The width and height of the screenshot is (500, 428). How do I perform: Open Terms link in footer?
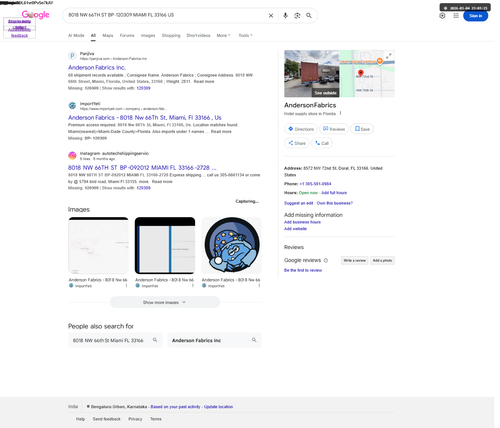click(156, 419)
